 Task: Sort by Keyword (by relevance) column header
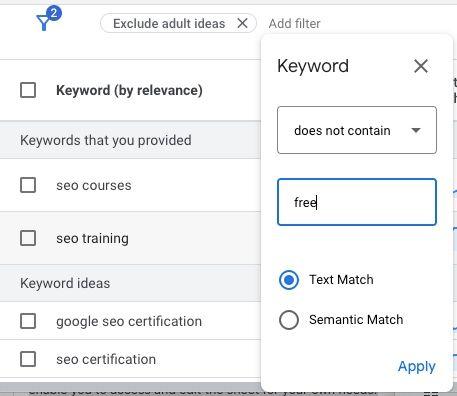click(x=129, y=90)
